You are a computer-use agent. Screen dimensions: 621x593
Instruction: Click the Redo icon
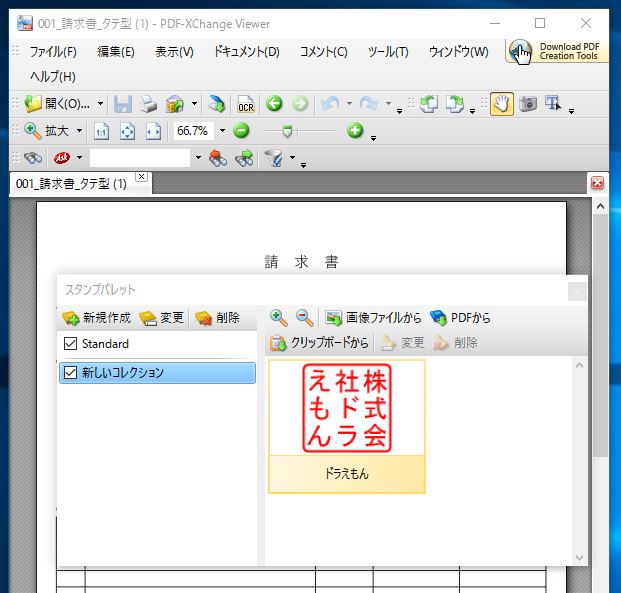(x=369, y=104)
